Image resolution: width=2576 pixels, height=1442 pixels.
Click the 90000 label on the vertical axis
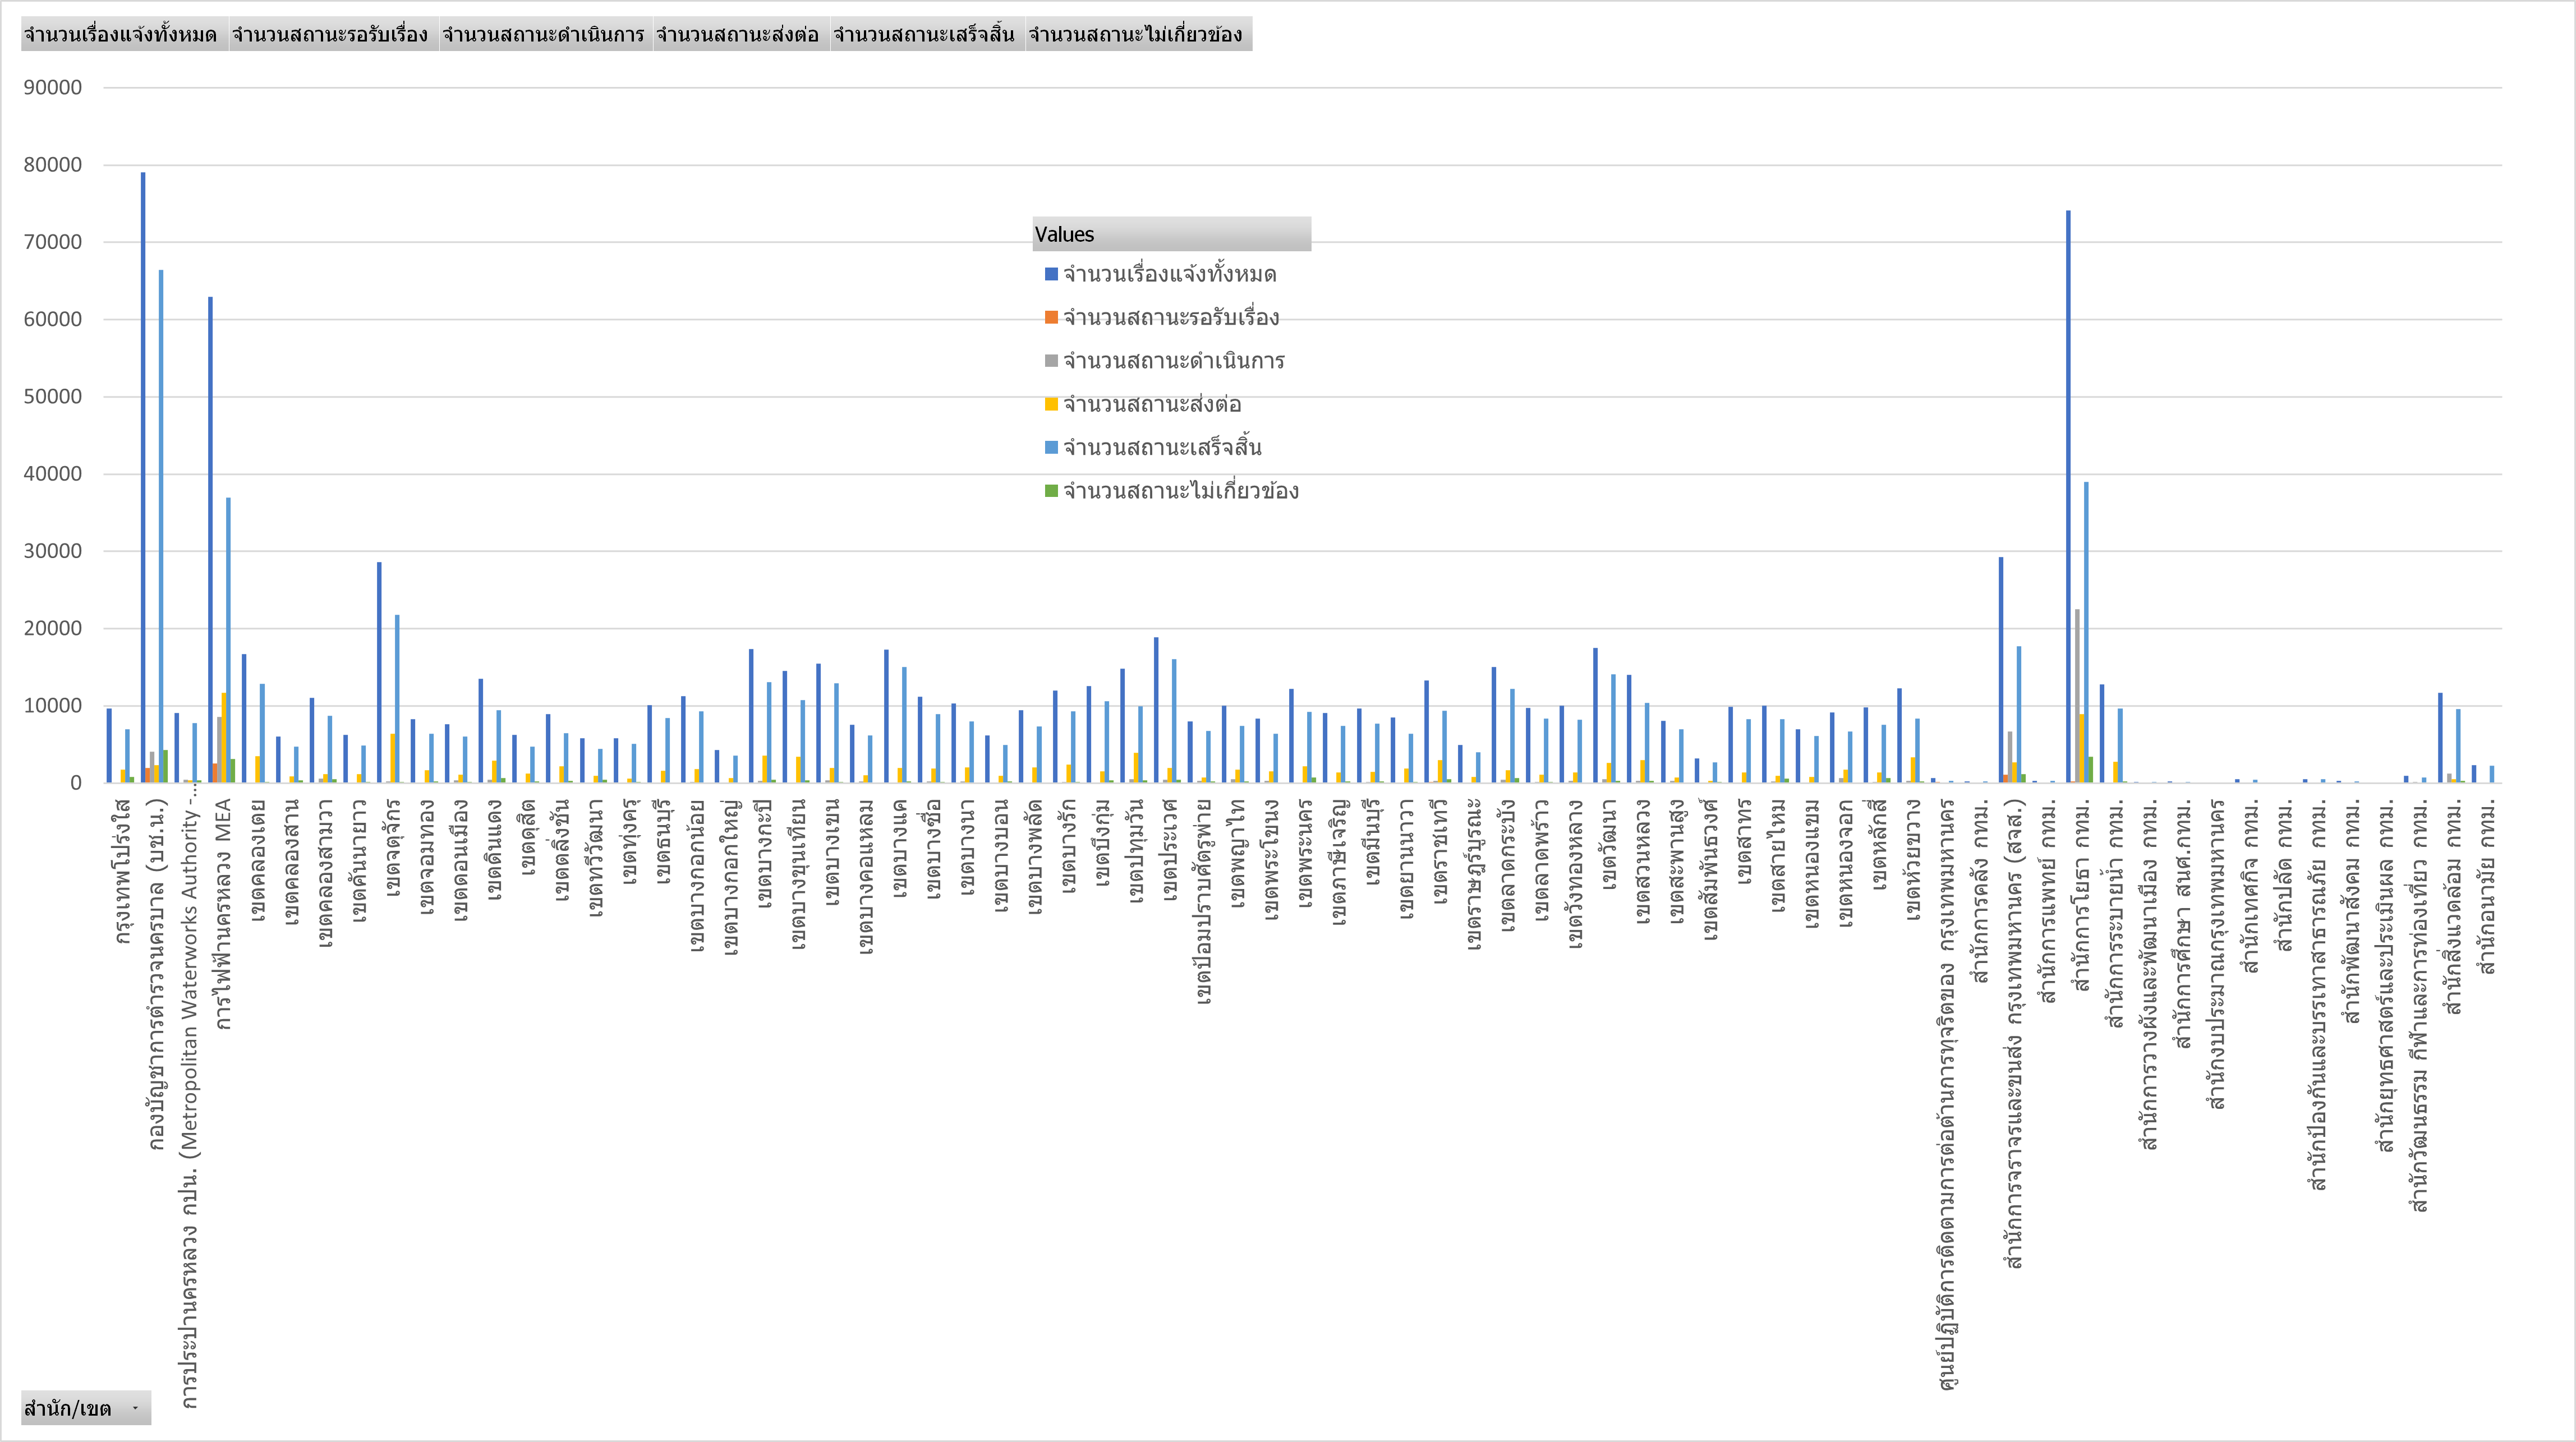pyautogui.click(x=53, y=88)
